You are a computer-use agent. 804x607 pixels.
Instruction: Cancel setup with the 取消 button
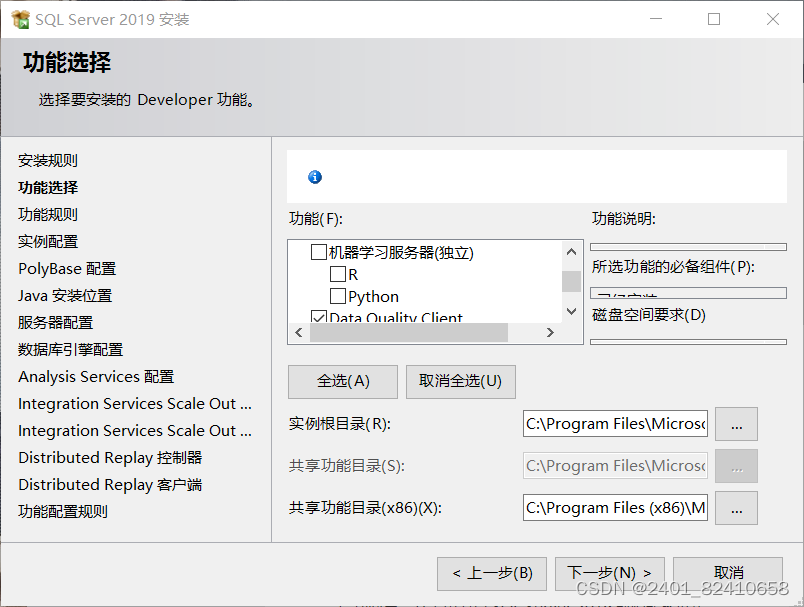[728, 573]
